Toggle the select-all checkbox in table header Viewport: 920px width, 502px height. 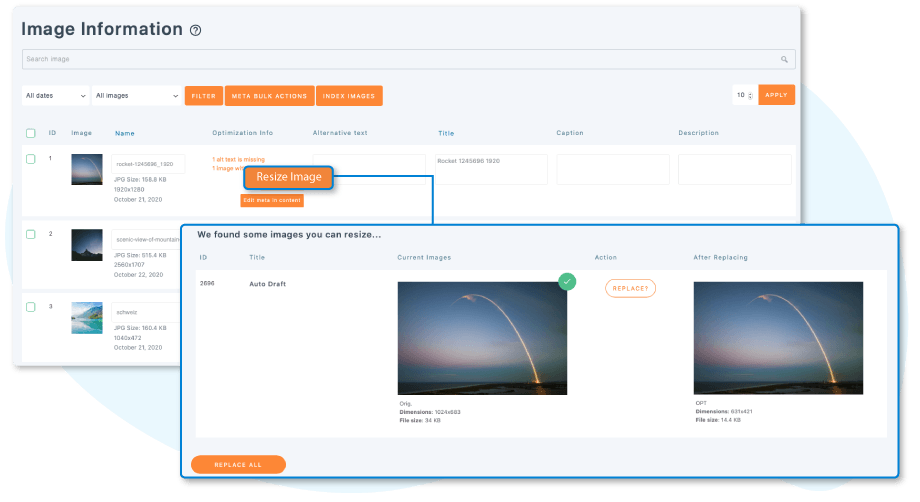pos(31,133)
